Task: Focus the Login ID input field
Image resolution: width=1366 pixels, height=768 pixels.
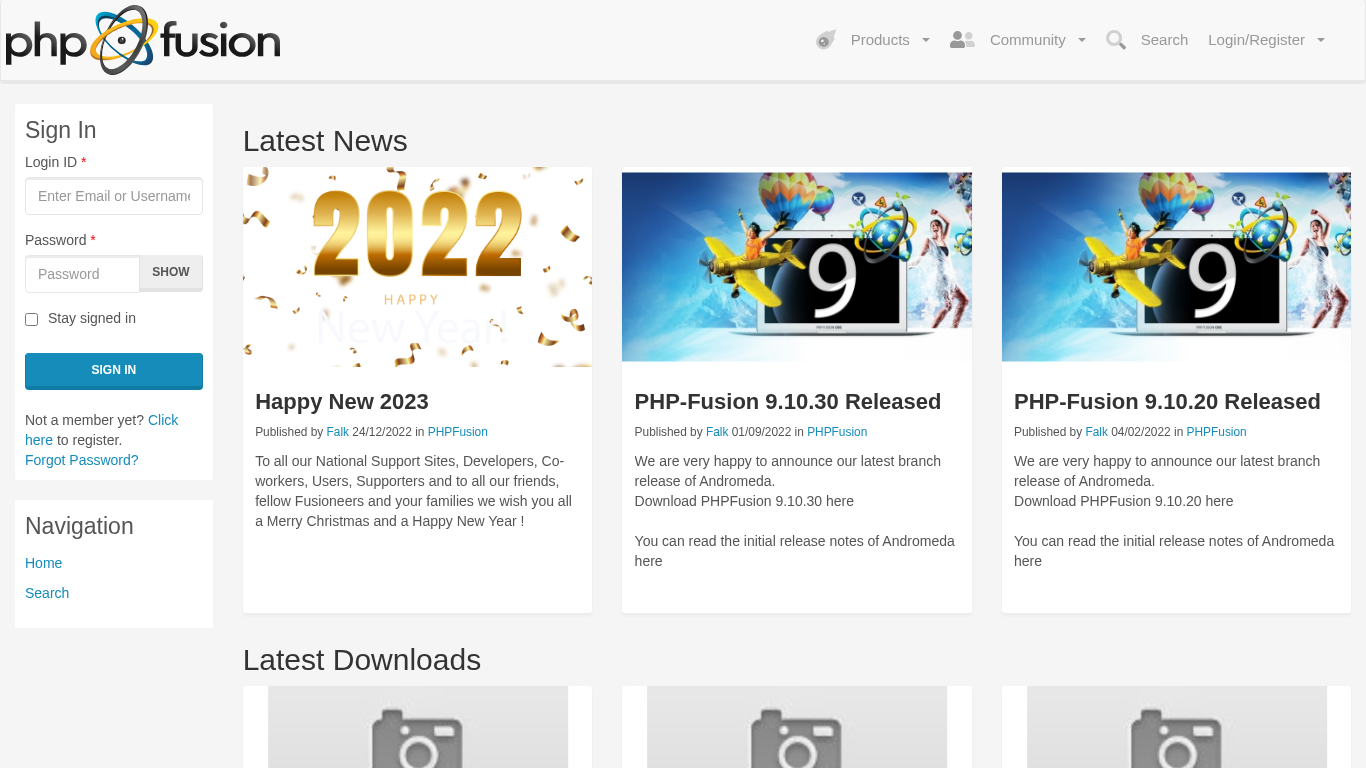Action: coord(114,196)
